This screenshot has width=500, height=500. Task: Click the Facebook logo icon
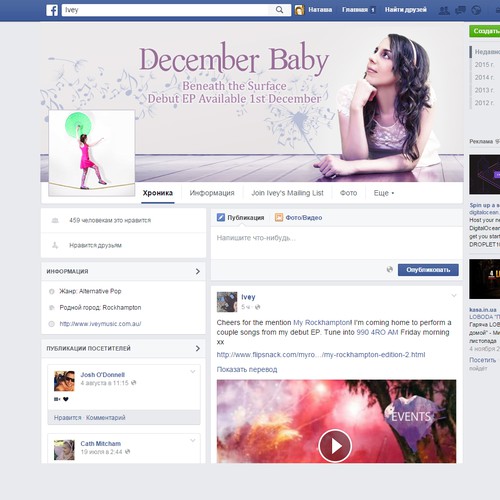[x=52, y=10]
